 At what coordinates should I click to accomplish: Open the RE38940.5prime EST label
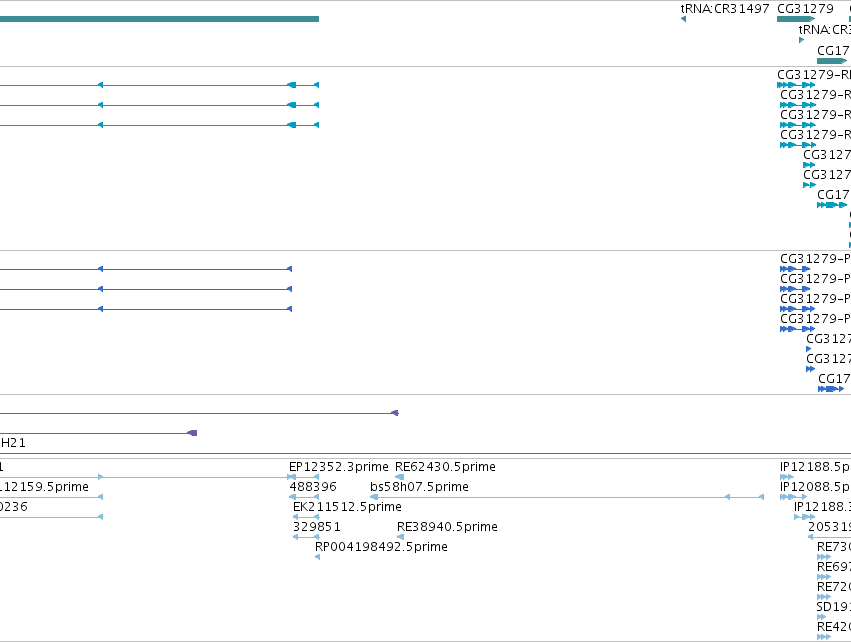point(447,527)
